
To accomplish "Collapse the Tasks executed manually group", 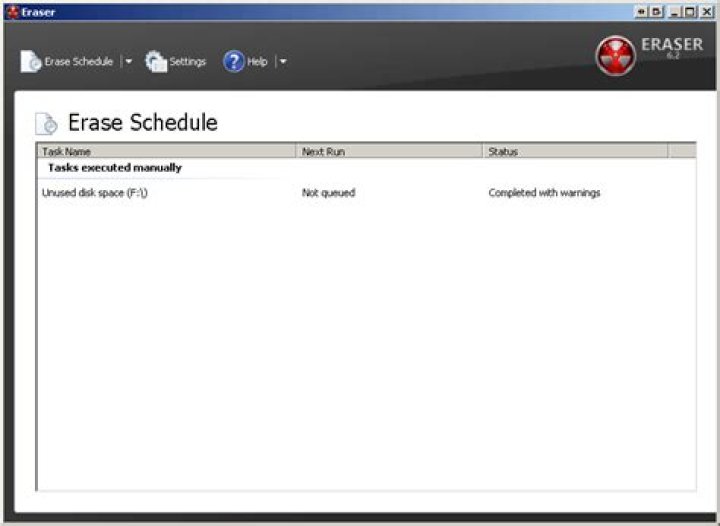I will [115, 168].
